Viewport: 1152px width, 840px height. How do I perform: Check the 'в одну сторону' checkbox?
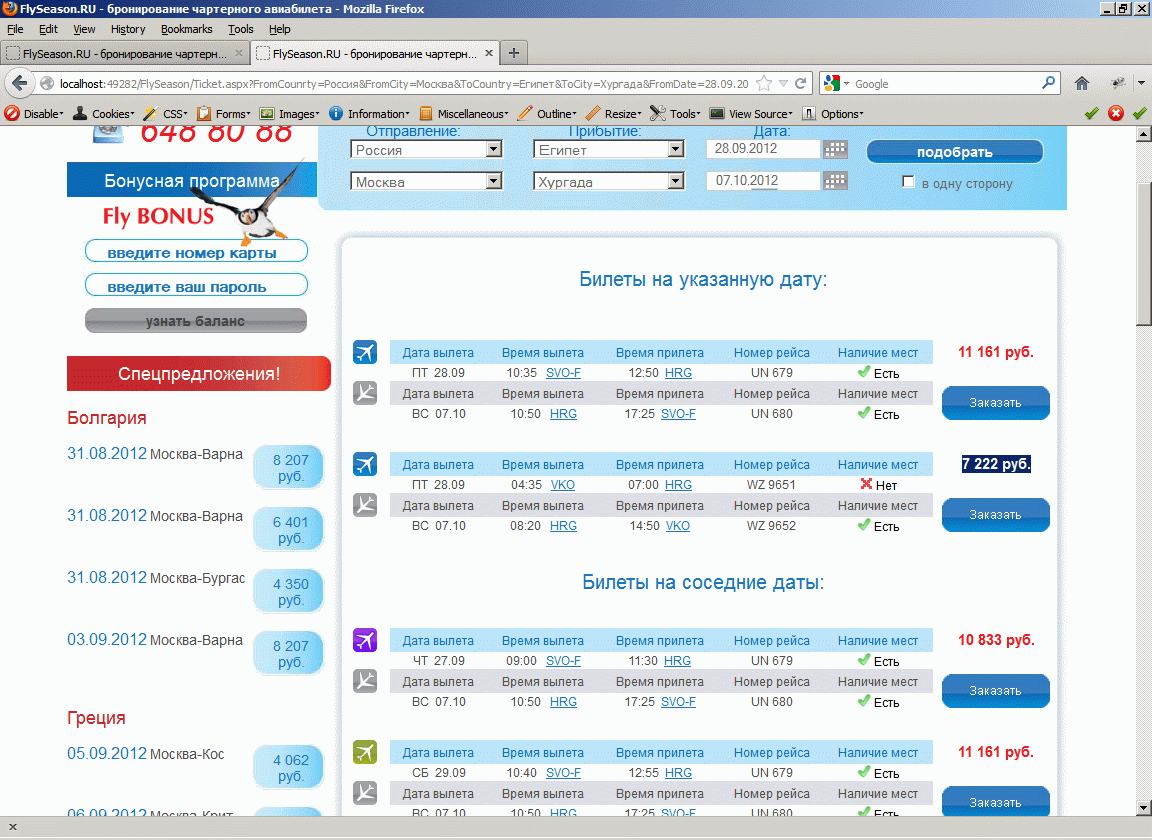click(x=908, y=182)
